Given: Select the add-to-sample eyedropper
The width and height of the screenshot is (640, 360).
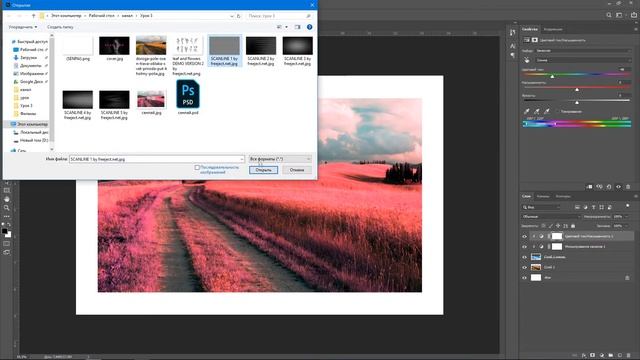Looking at the screenshot, I should [x=537, y=111].
